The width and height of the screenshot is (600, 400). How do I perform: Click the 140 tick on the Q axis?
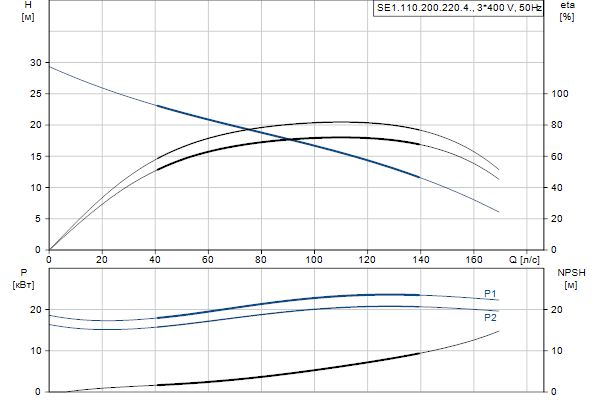pyautogui.click(x=421, y=260)
